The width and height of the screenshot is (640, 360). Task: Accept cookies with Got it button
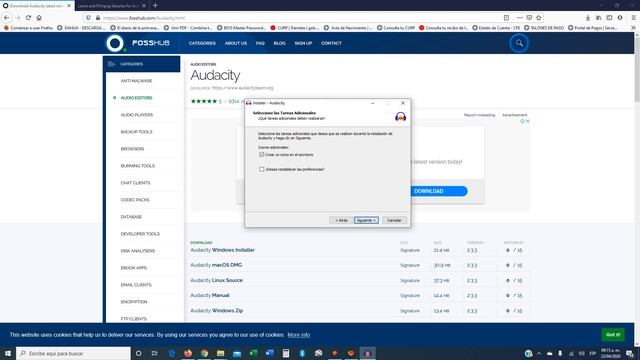click(613, 335)
